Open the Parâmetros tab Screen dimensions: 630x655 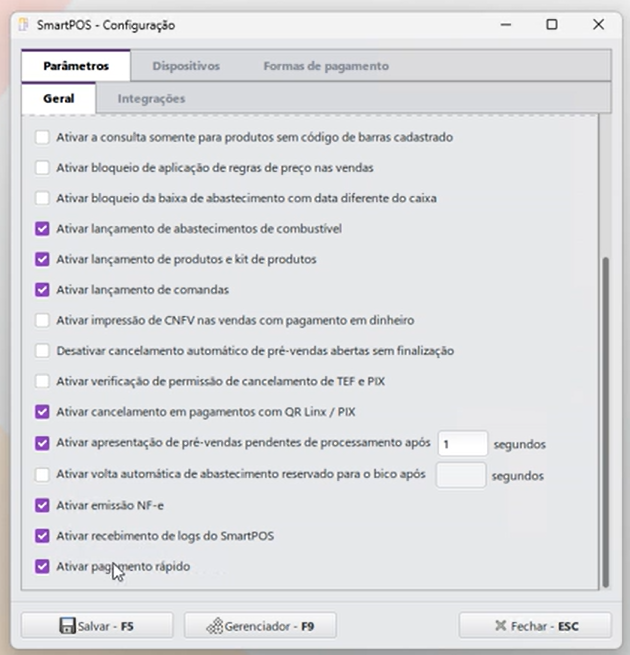pyautogui.click(x=76, y=66)
